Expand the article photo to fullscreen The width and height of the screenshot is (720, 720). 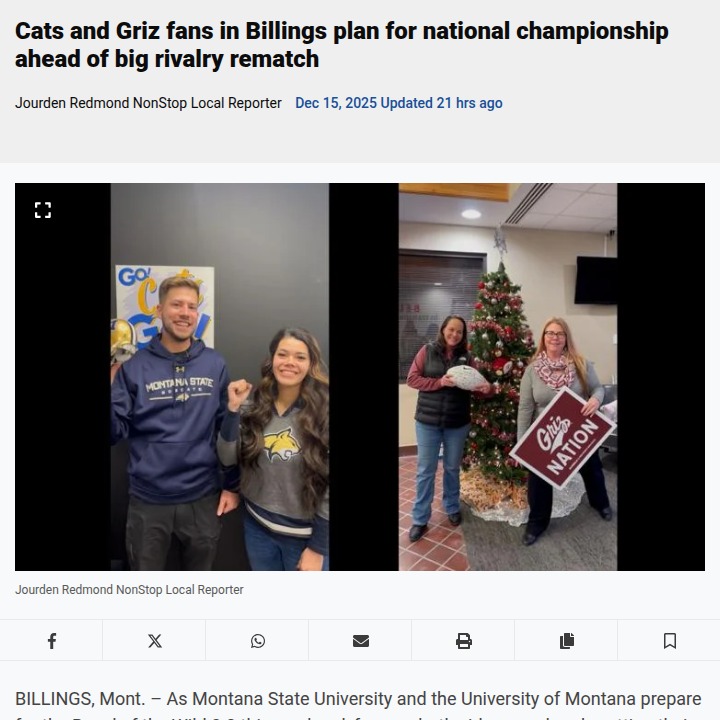pos(43,210)
